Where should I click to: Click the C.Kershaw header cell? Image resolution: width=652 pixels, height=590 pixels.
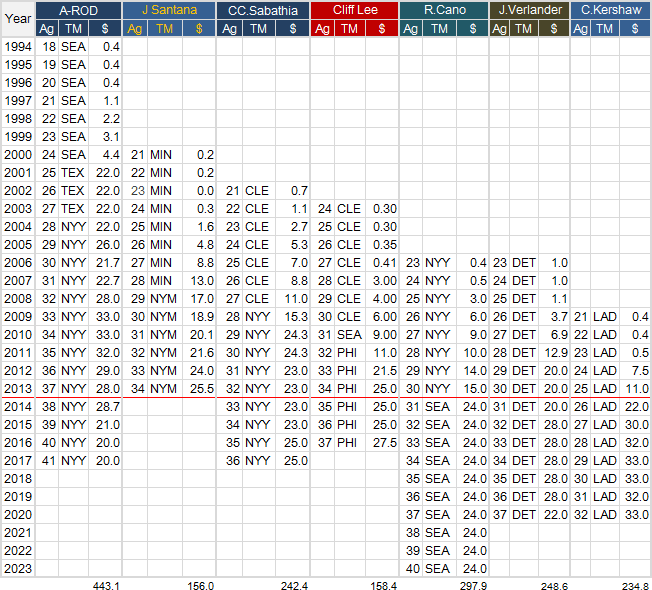[x=611, y=10]
